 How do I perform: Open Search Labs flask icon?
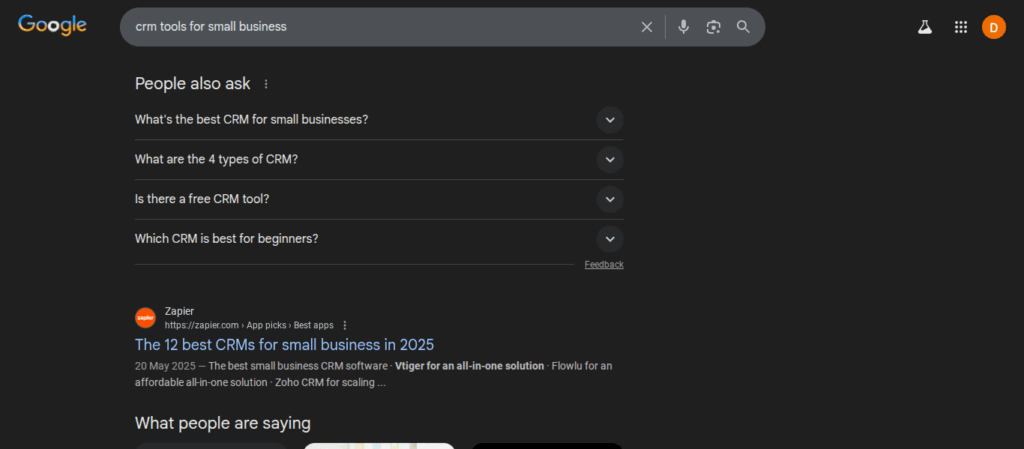925,28
